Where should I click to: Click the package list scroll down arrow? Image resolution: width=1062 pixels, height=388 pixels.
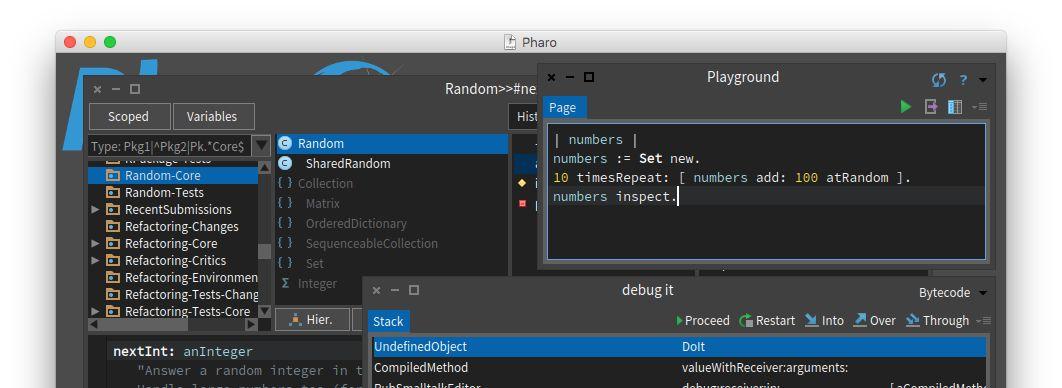tap(265, 311)
